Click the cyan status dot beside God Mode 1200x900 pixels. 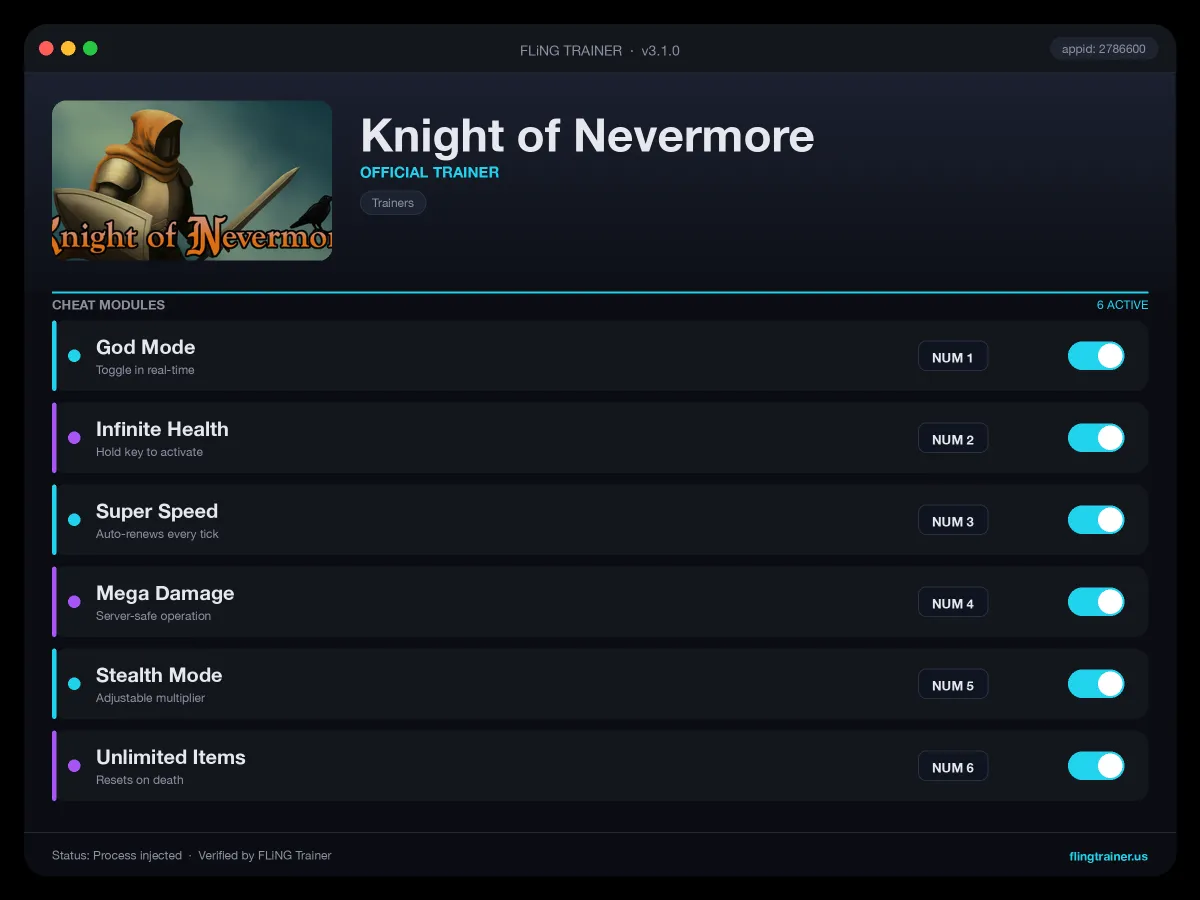pyautogui.click(x=74, y=356)
